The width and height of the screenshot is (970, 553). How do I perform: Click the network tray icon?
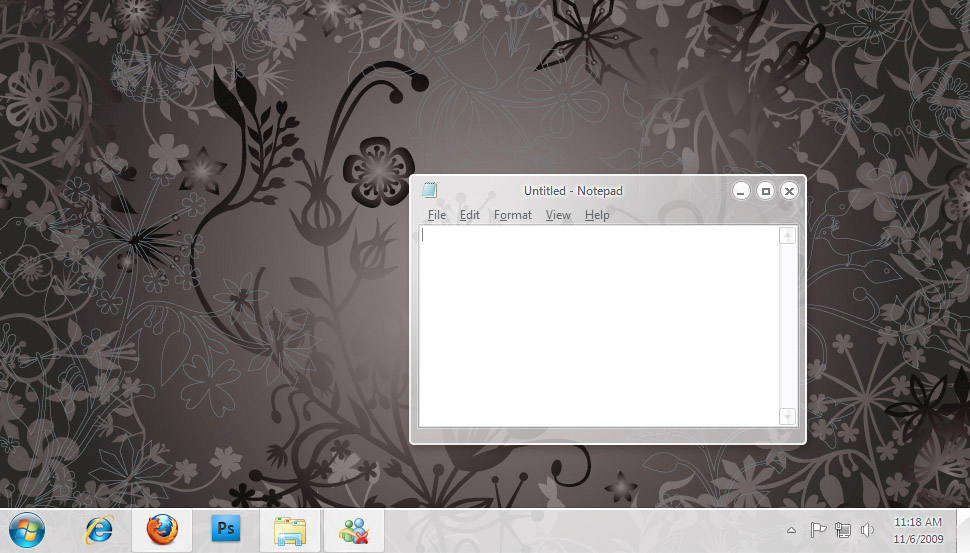pyautogui.click(x=843, y=530)
